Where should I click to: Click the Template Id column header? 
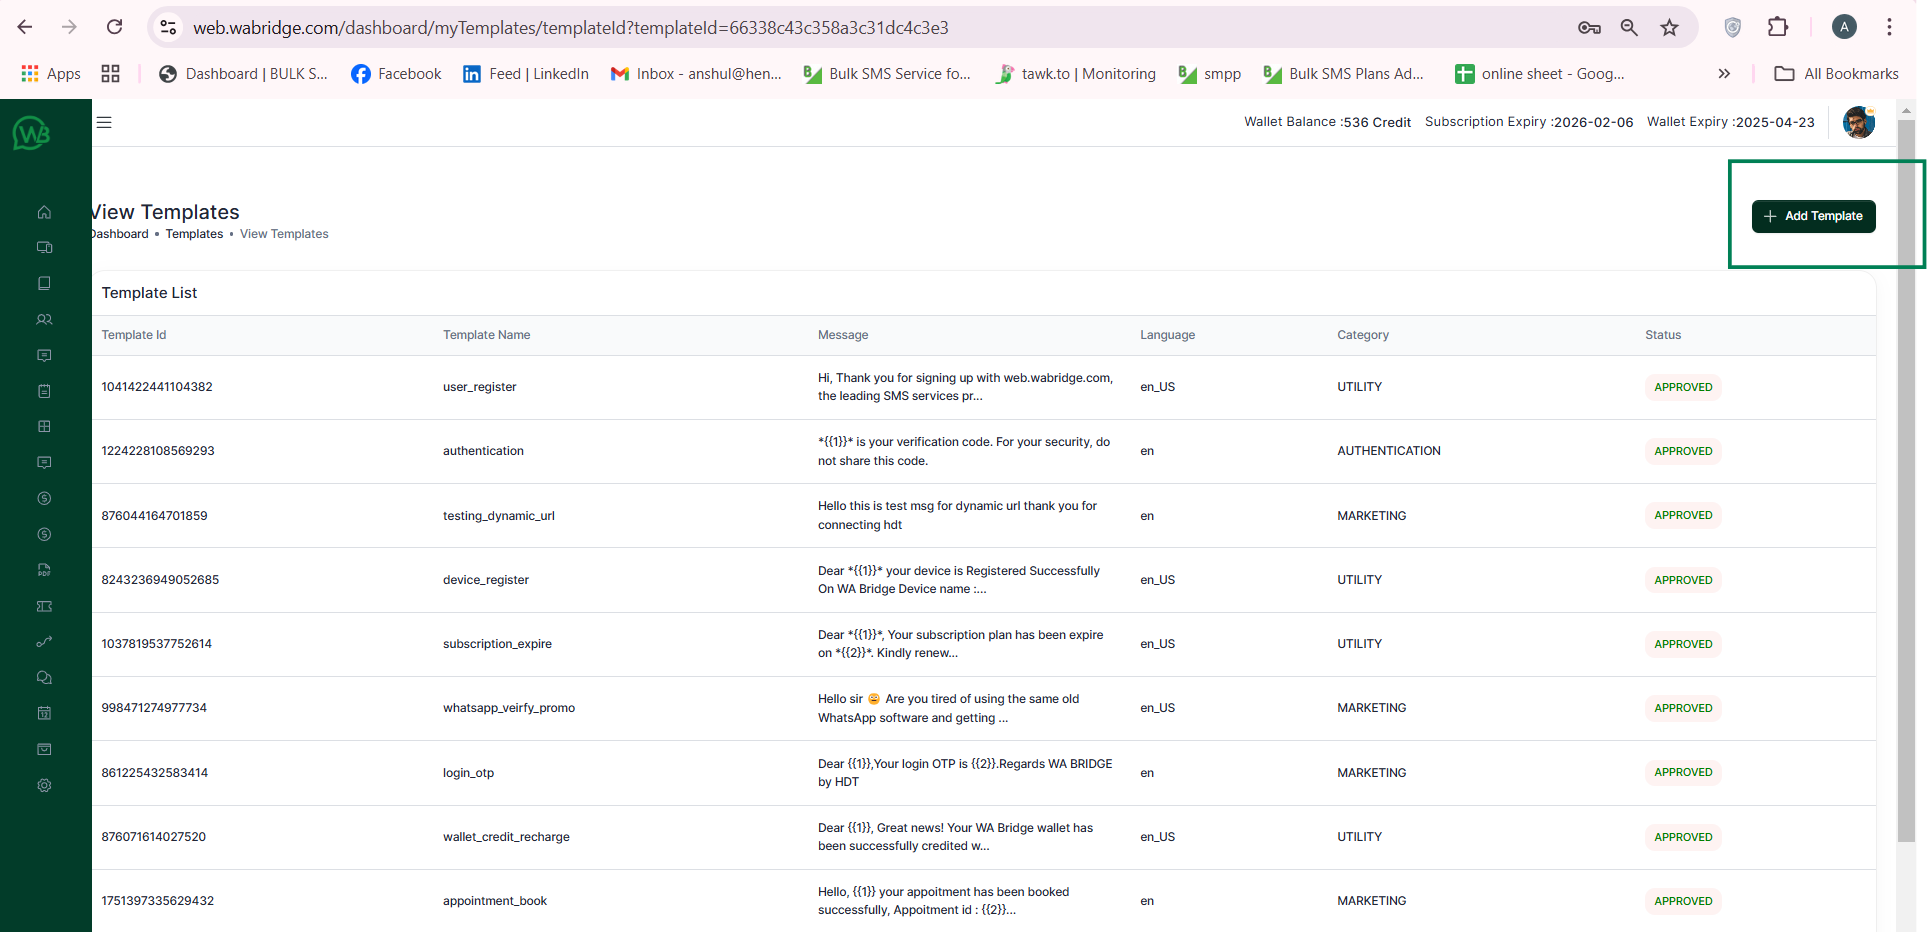(134, 335)
